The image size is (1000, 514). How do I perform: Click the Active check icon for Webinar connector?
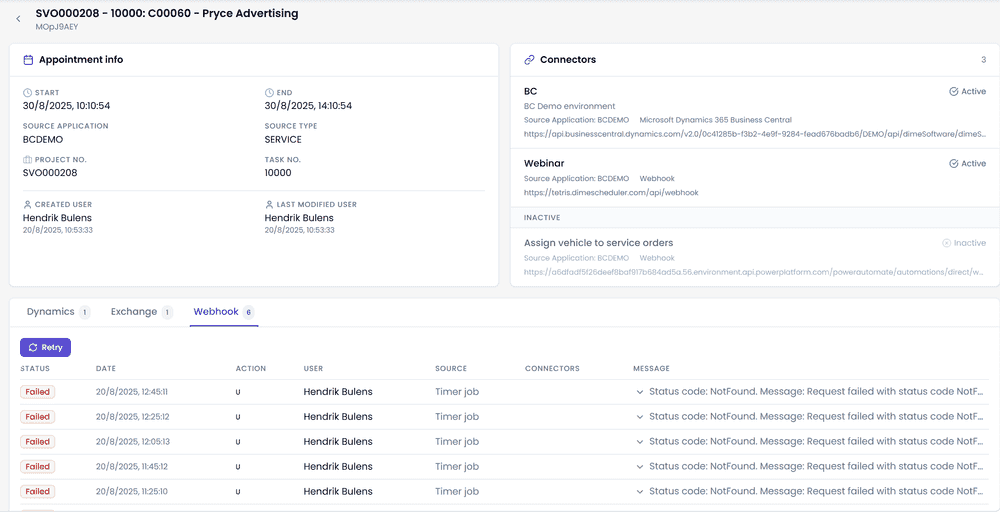(953, 164)
